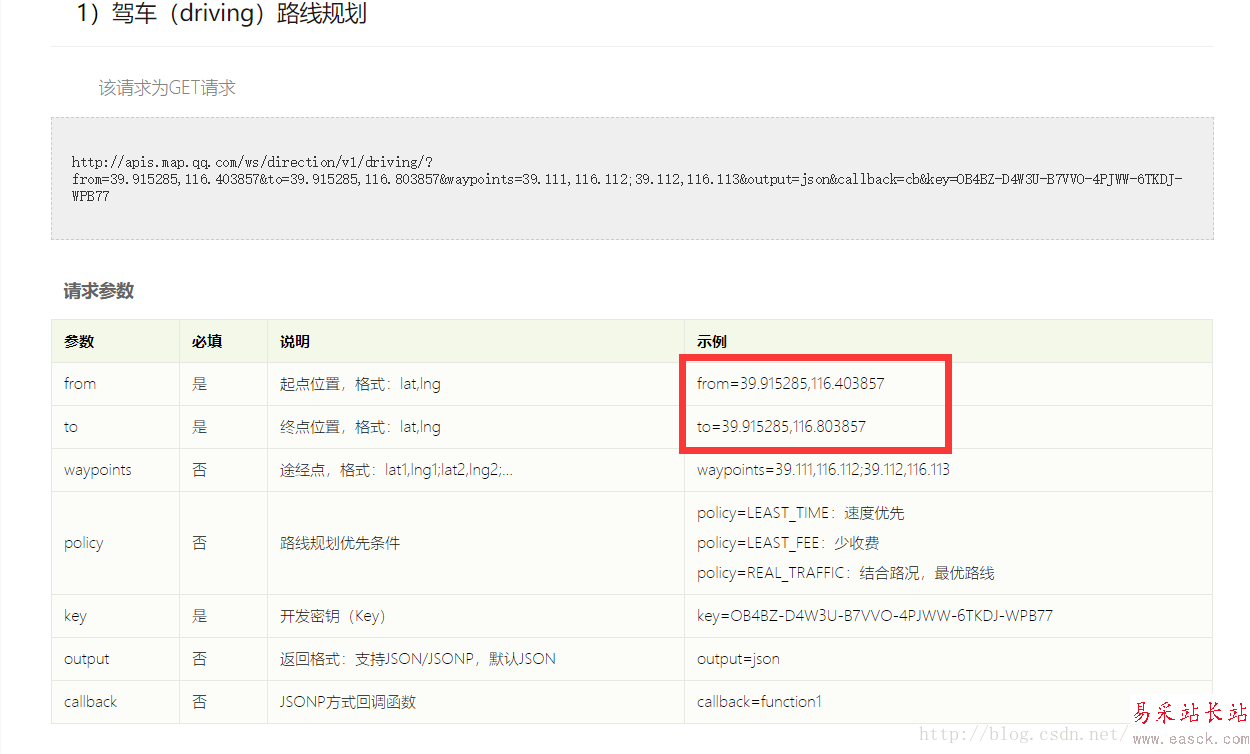Image resolution: width=1250 pixels, height=754 pixels.
Task: Click '路线规划优先条件' description
Action: (x=340, y=543)
